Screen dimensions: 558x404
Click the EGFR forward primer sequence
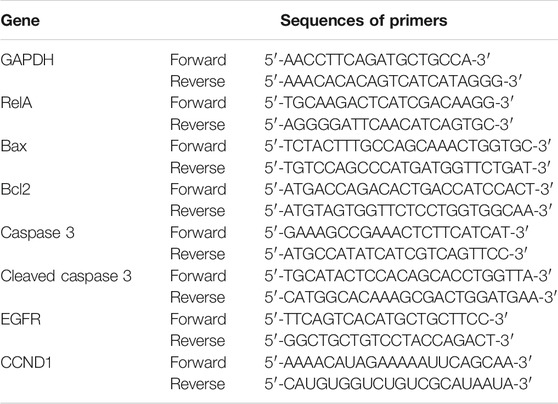click(x=386, y=319)
